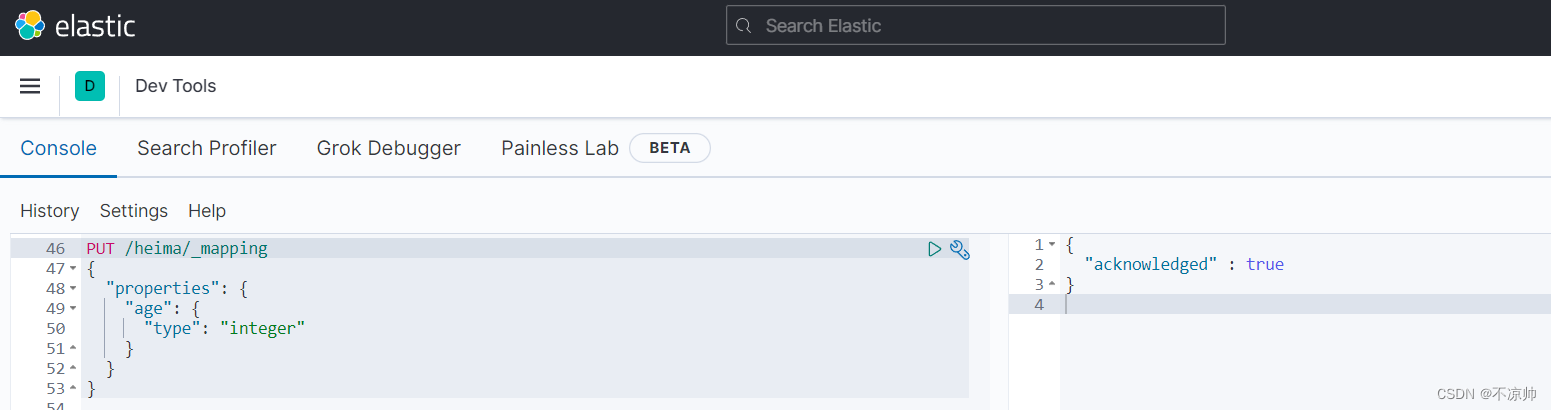The image size is (1551, 410).
Task: Click the green D space avatar
Action: (90, 86)
